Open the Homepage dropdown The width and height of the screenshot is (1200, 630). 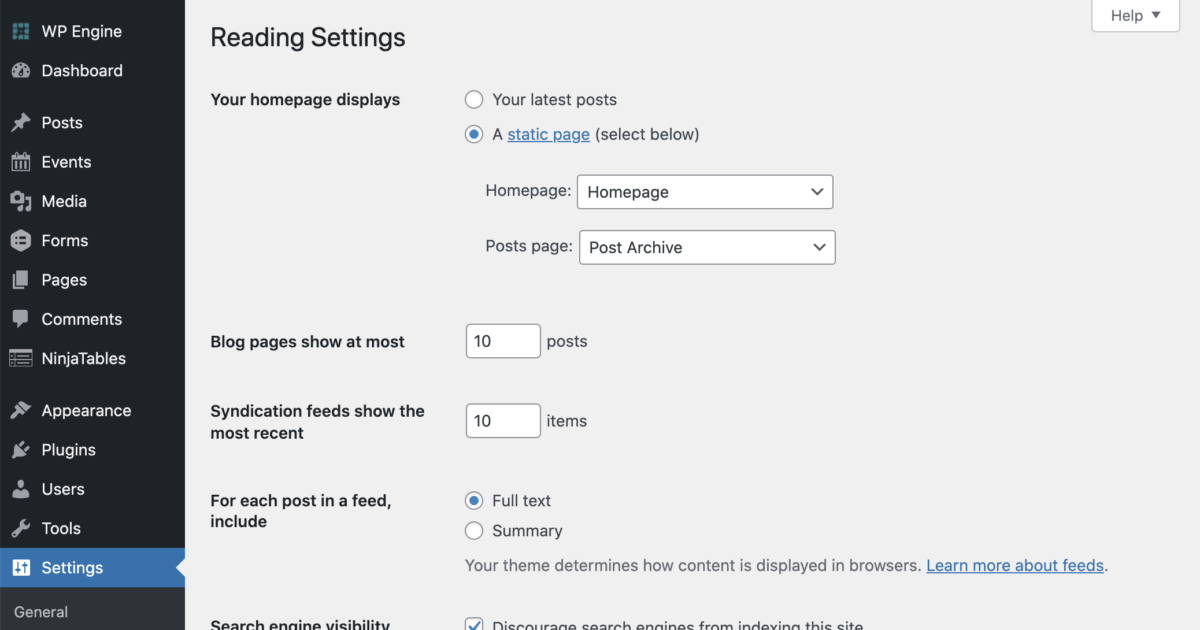704,191
